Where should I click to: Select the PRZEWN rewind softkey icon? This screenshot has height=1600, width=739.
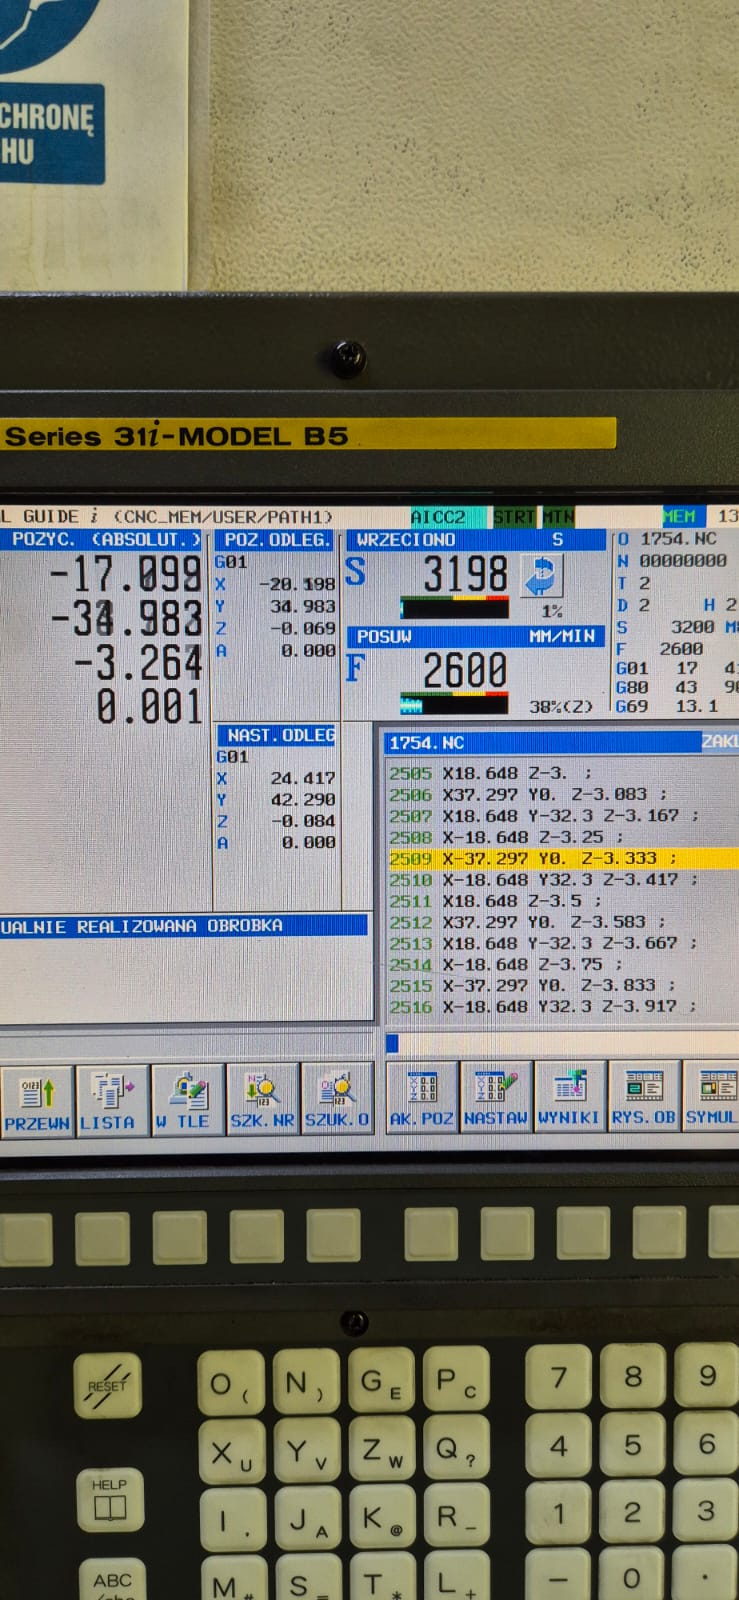(36, 1100)
